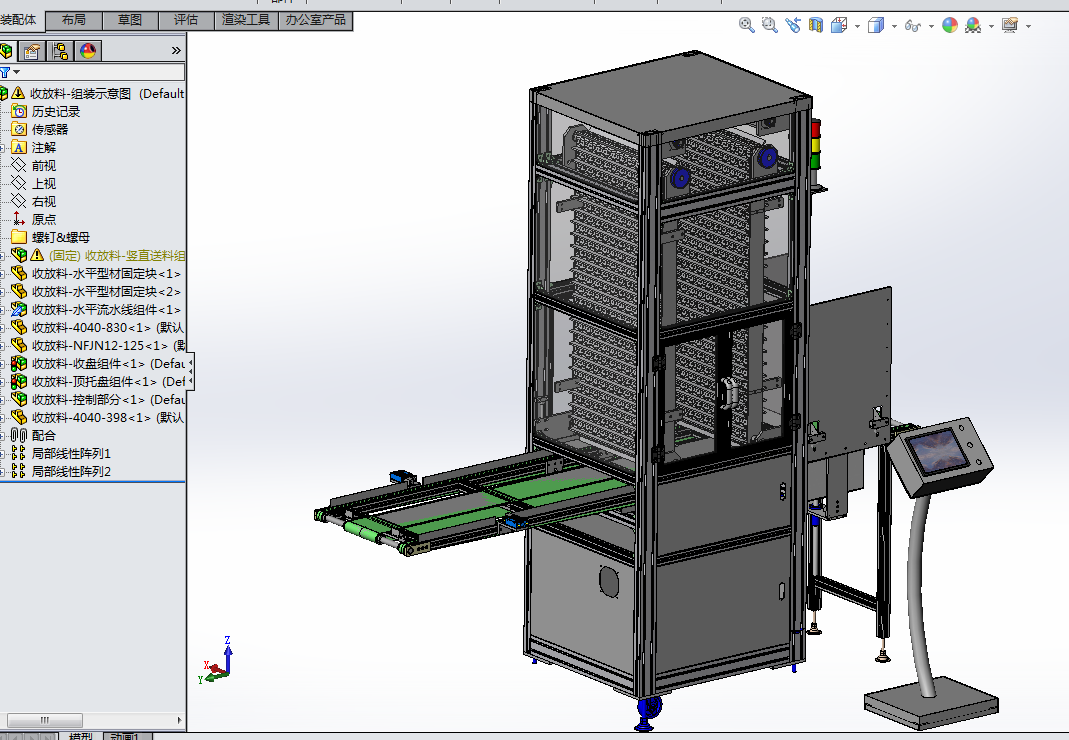Open View Orientation dropdown arrow
This screenshot has width=1069, height=740.
click(857, 27)
